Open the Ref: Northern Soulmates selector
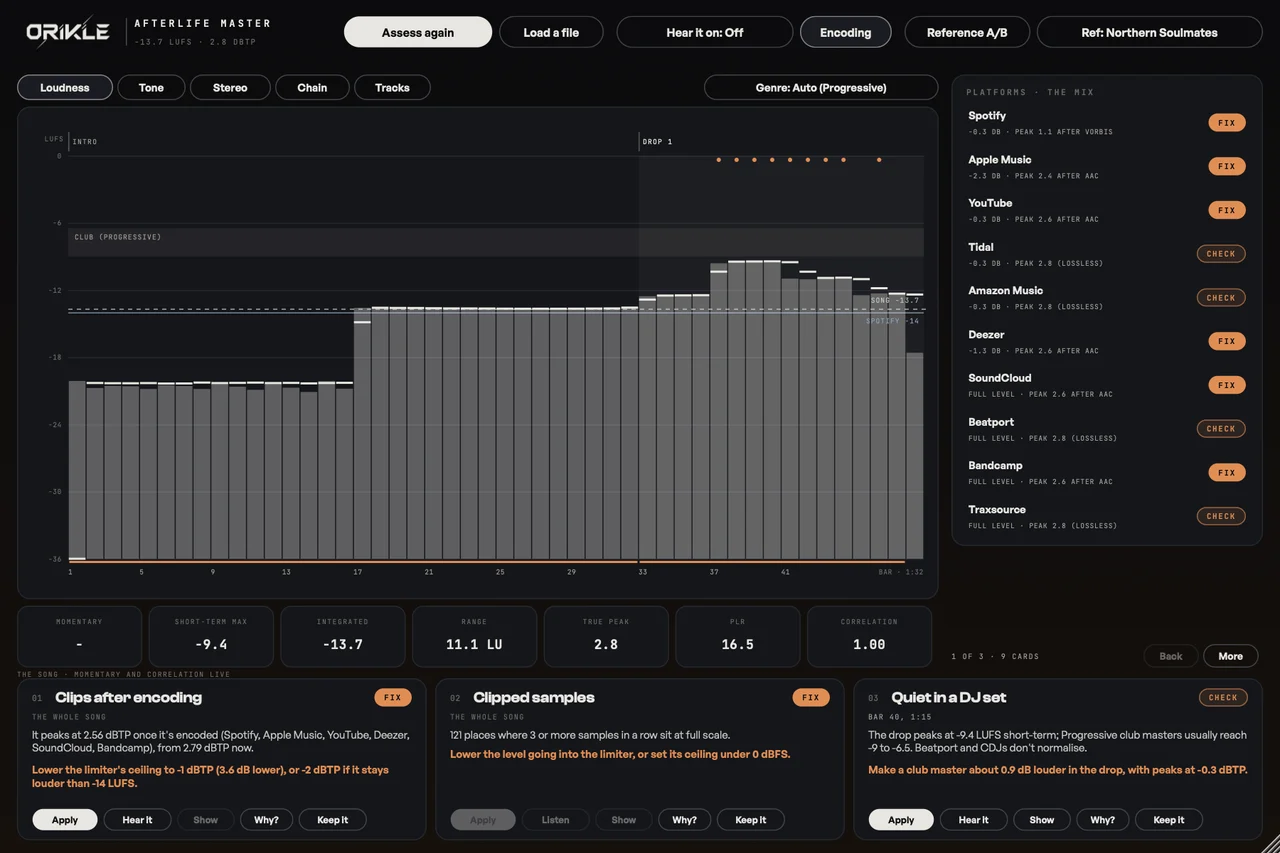The height and width of the screenshot is (853, 1280). pos(1150,32)
